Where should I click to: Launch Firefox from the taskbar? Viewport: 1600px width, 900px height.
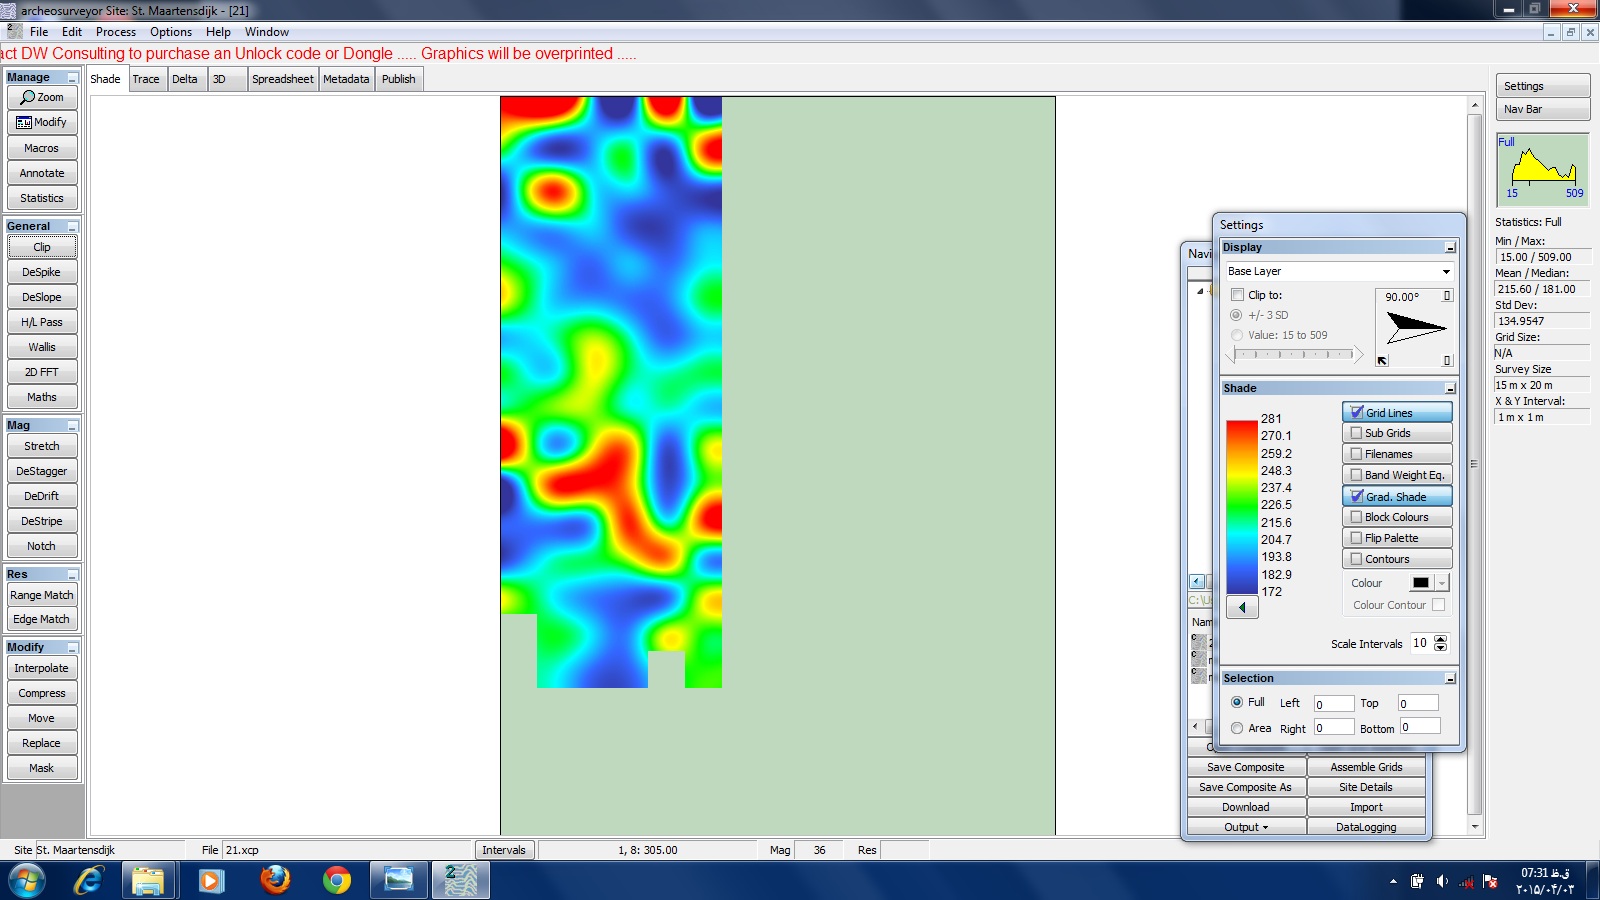[275, 880]
